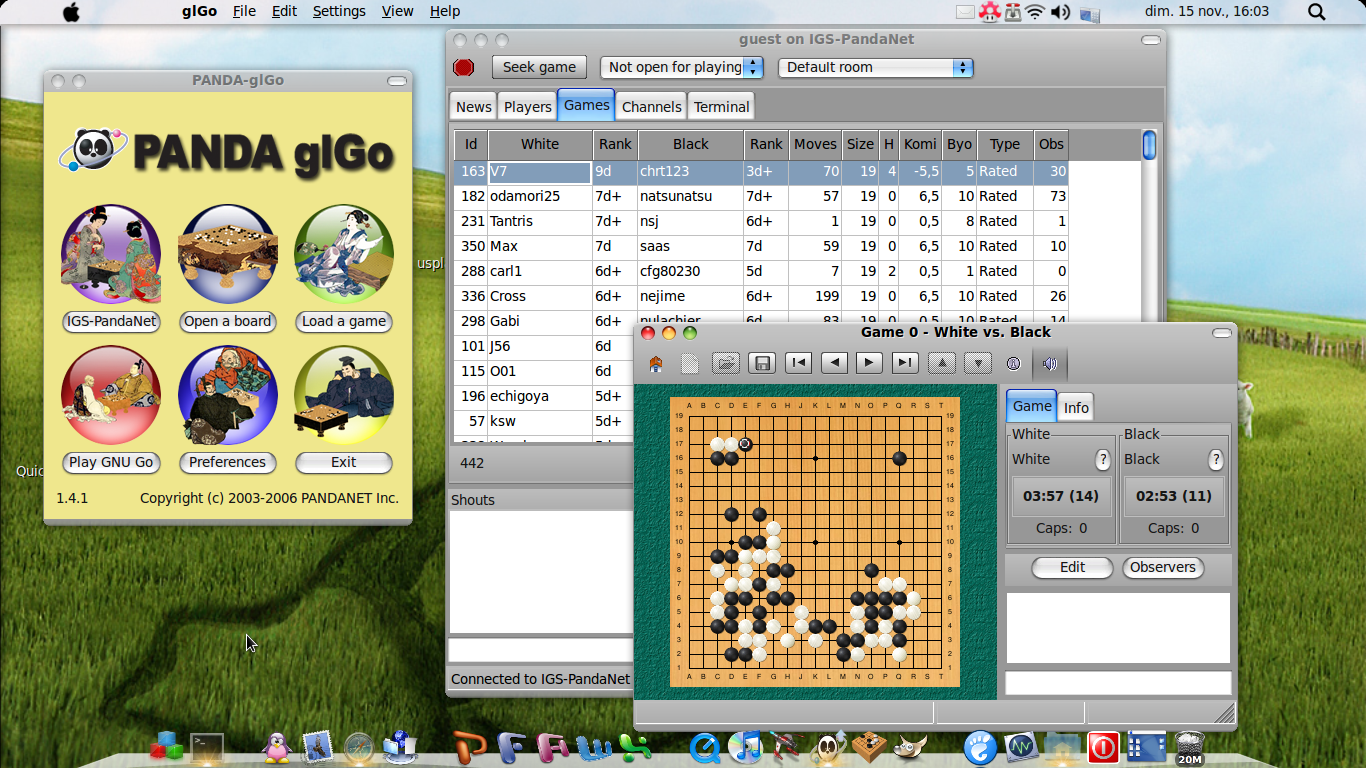The image size is (1366, 768).
Task: Click the Play GNU Go round icon
Action: pyautogui.click(x=111, y=395)
